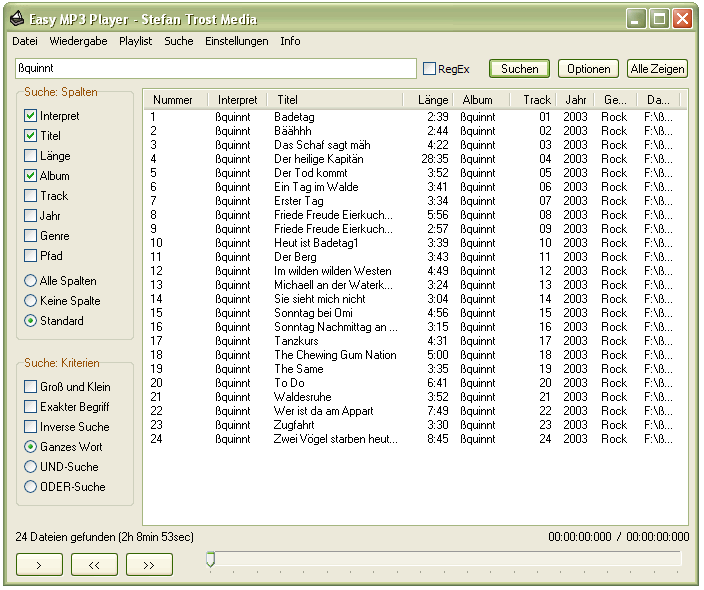704x590 pixels.
Task: Check the Pfad column checkbox
Action: click(30, 255)
